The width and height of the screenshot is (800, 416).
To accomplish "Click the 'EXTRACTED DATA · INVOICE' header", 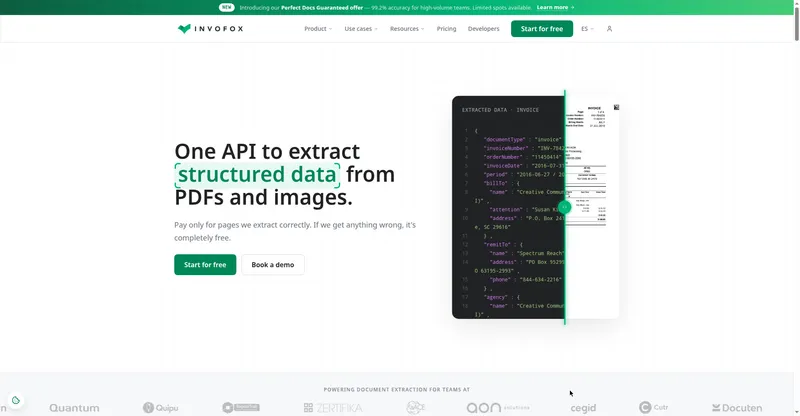I will click(x=500, y=110).
